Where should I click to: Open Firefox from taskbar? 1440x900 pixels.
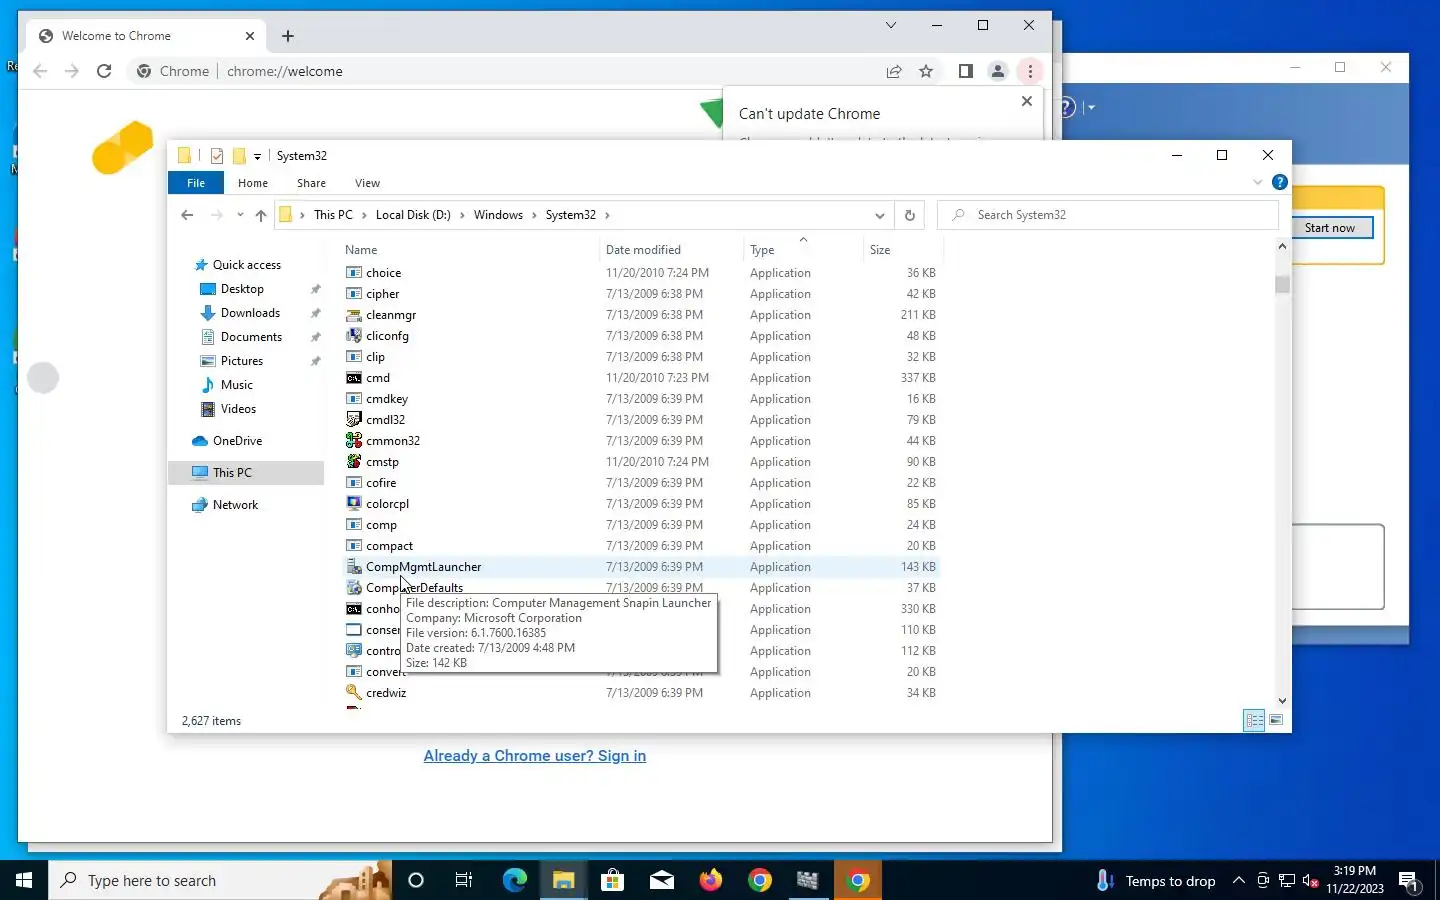tap(711, 880)
